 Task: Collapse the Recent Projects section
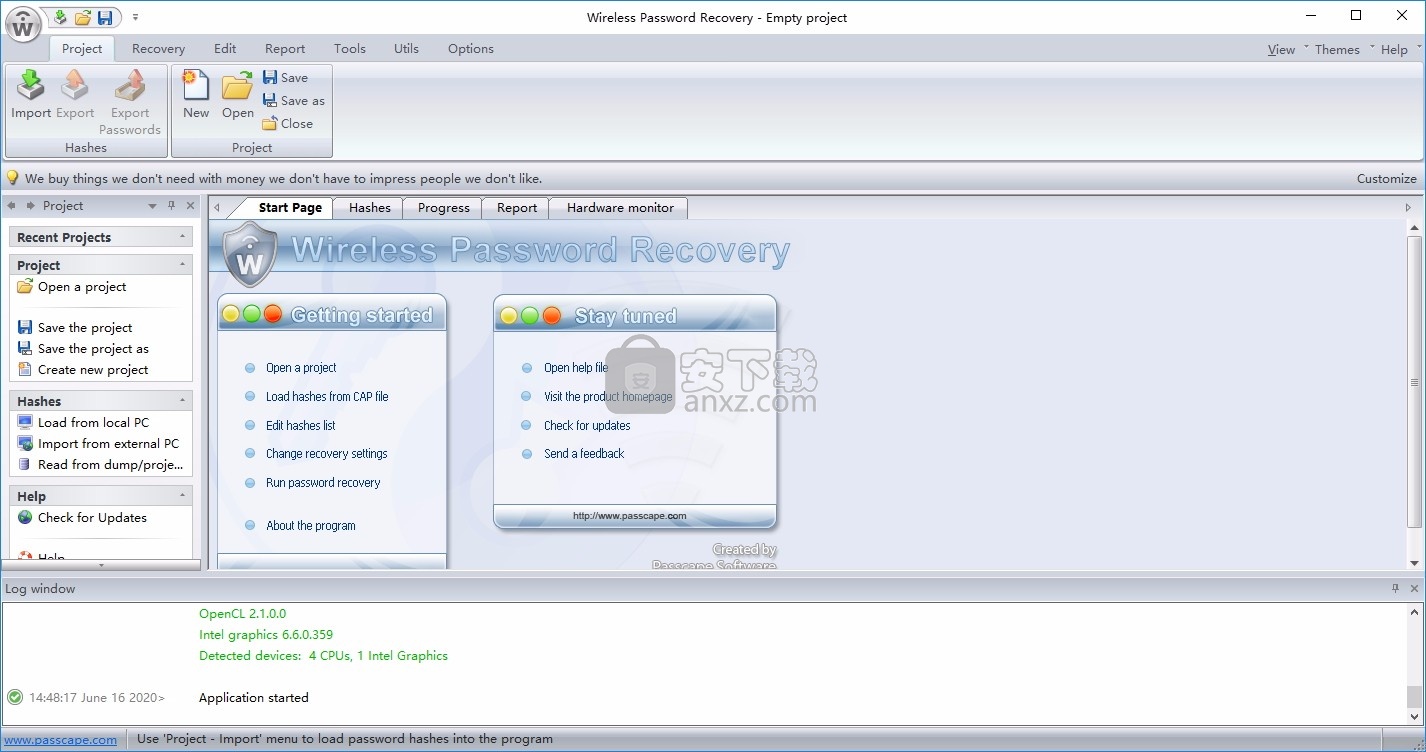click(183, 237)
